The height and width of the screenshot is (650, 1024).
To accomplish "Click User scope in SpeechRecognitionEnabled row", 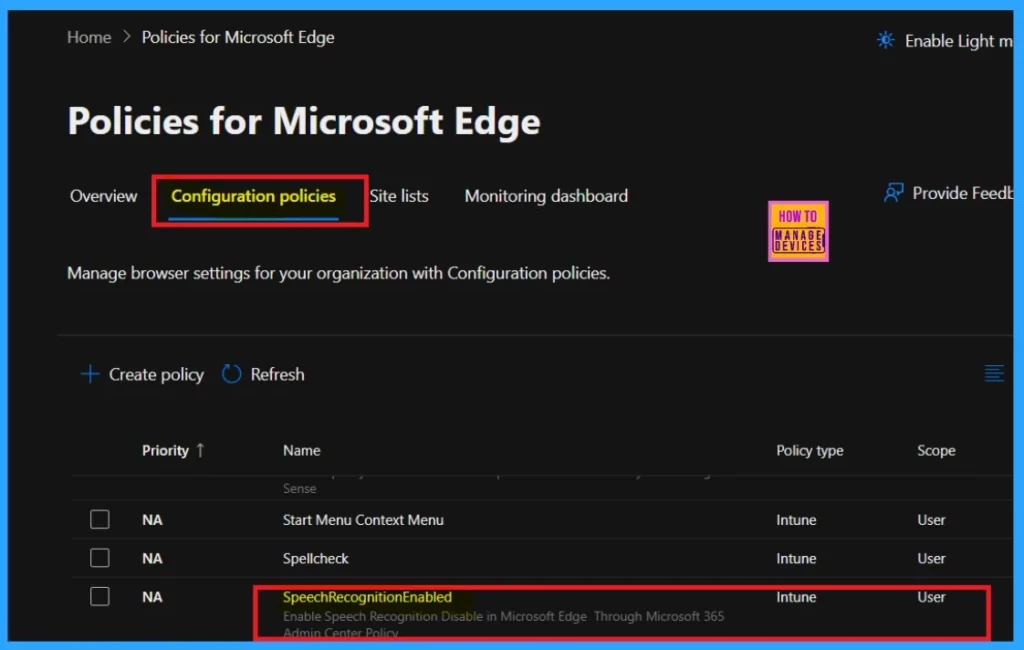I will pyautogui.click(x=931, y=597).
